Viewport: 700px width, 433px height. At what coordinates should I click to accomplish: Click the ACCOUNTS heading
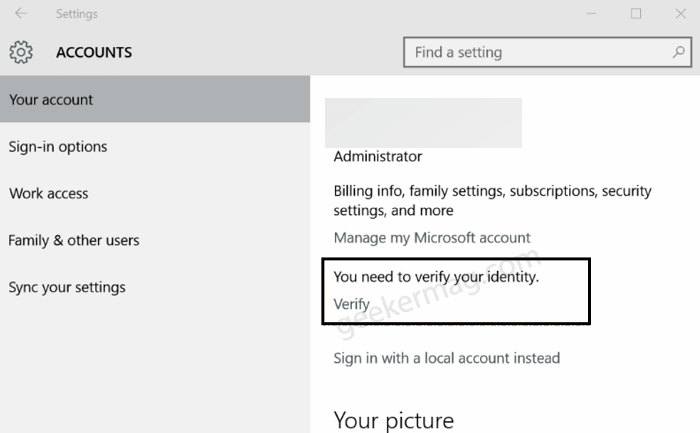(94, 52)
